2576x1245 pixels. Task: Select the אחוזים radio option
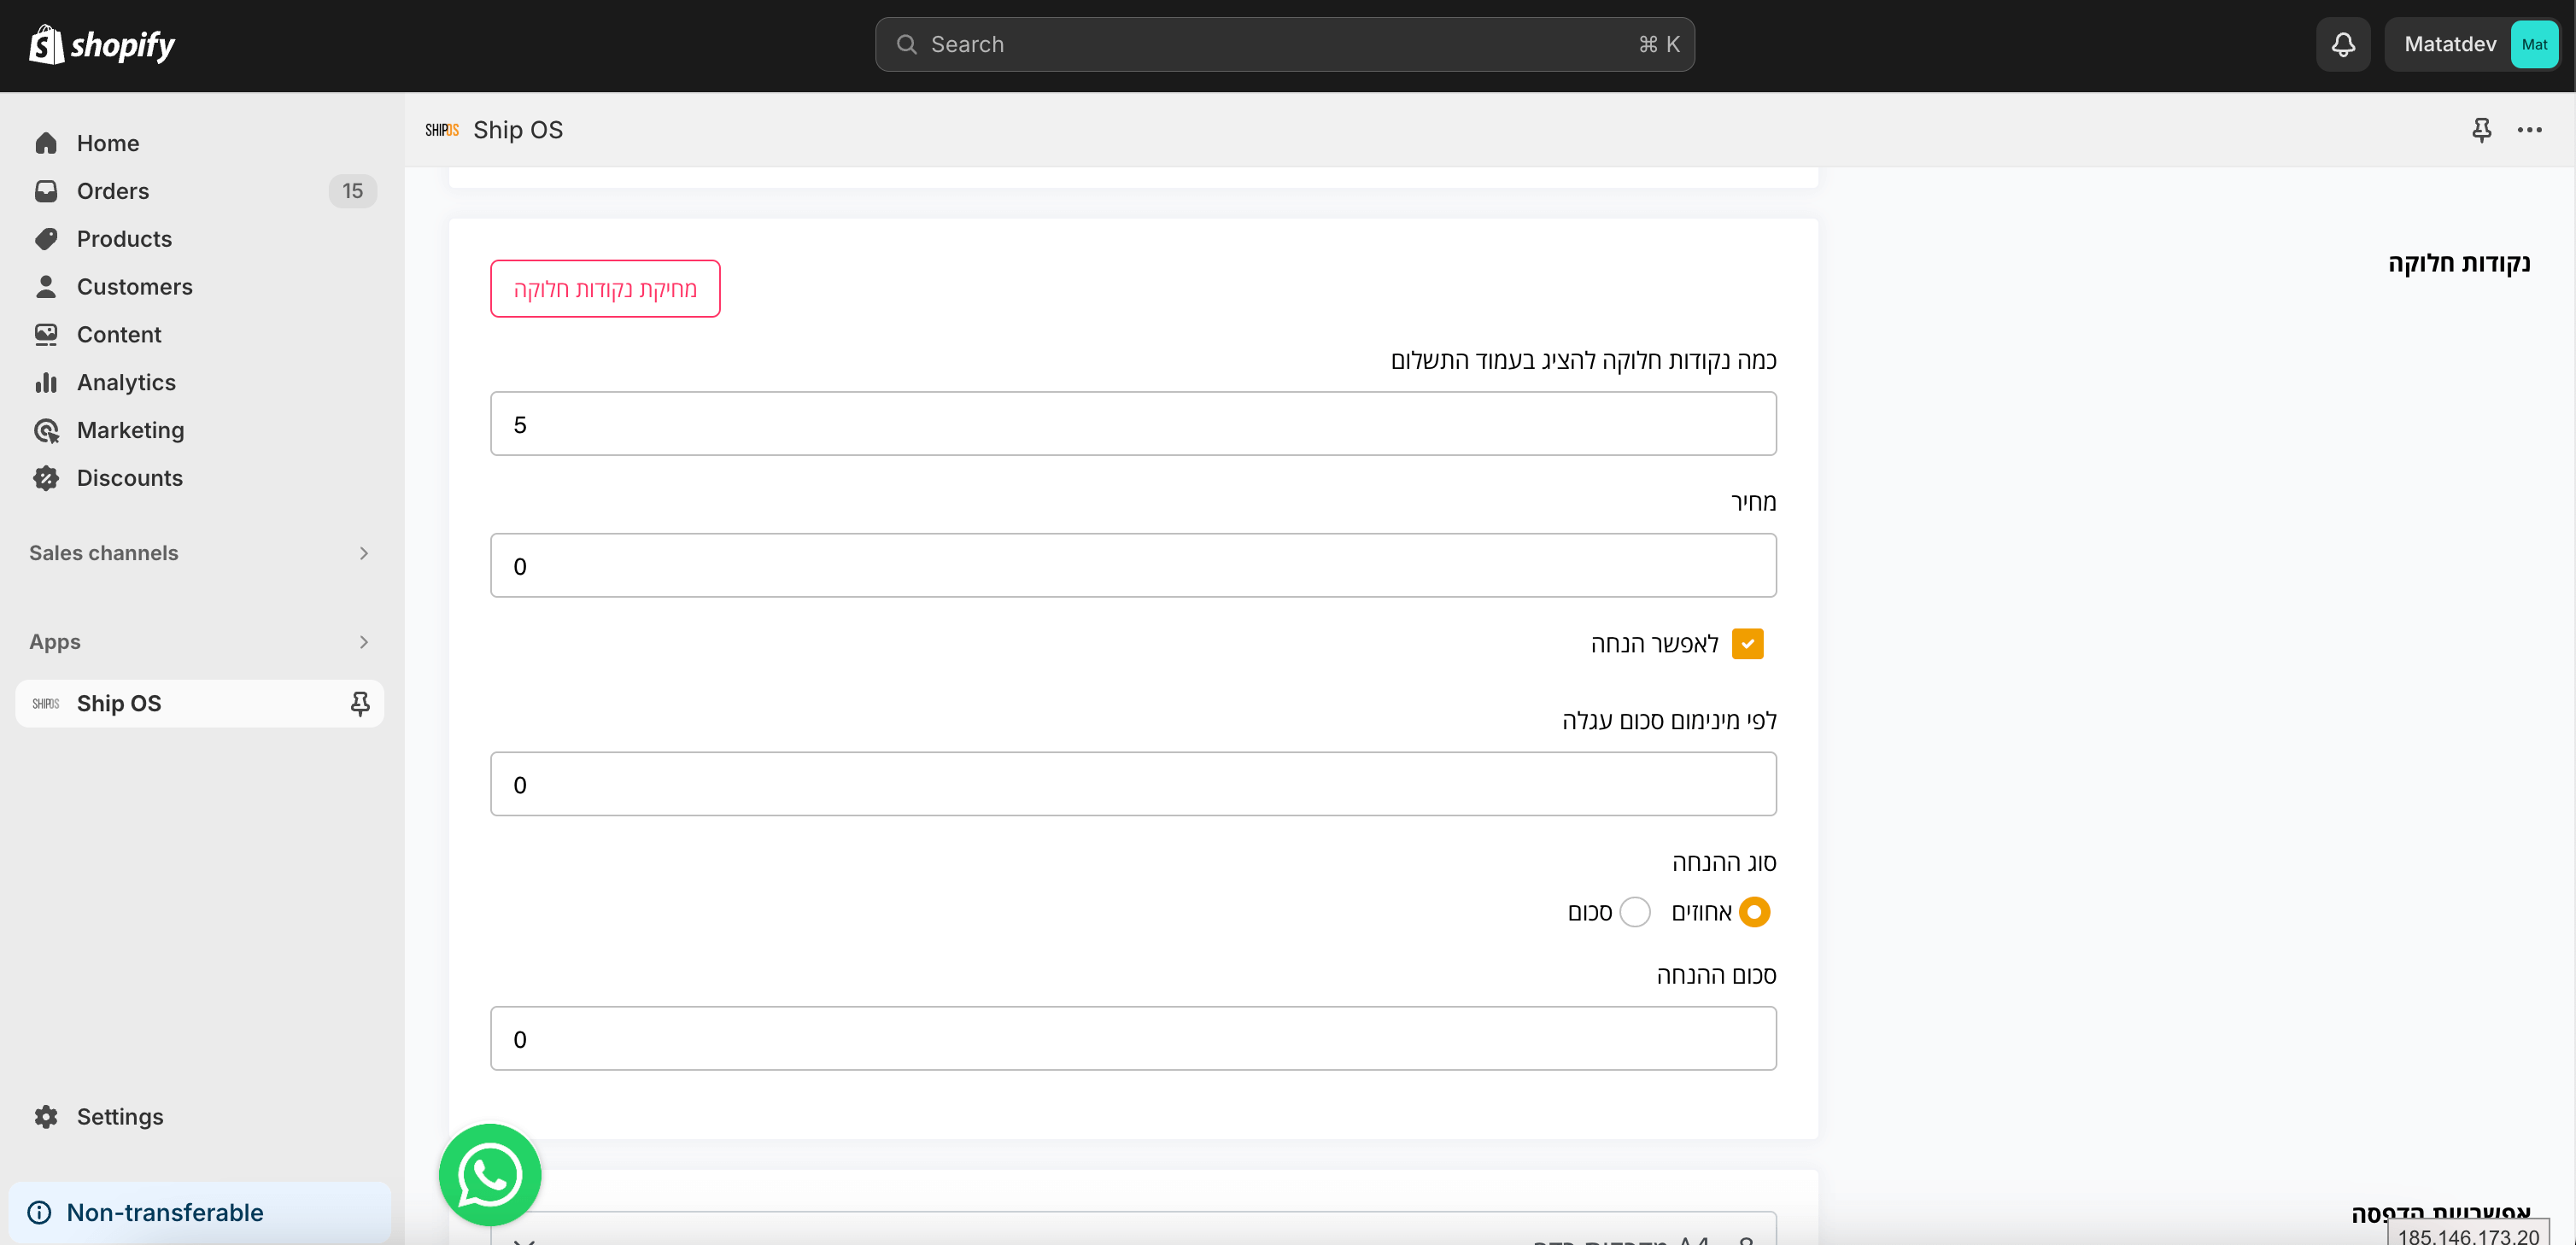coord(1754,912)
